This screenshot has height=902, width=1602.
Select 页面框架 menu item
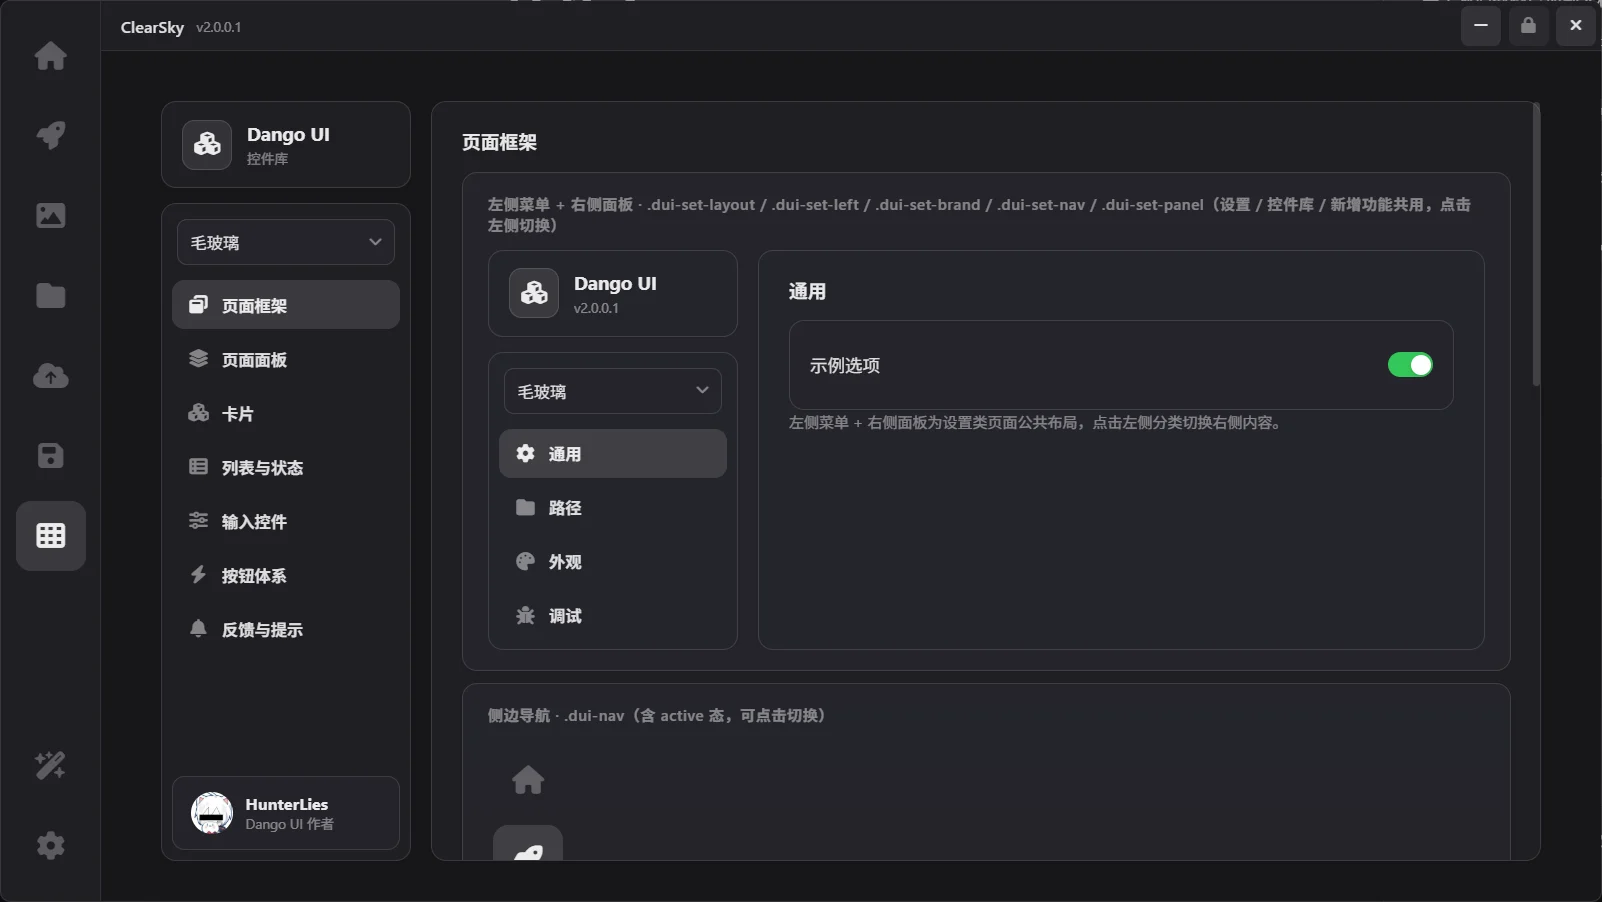286,305
